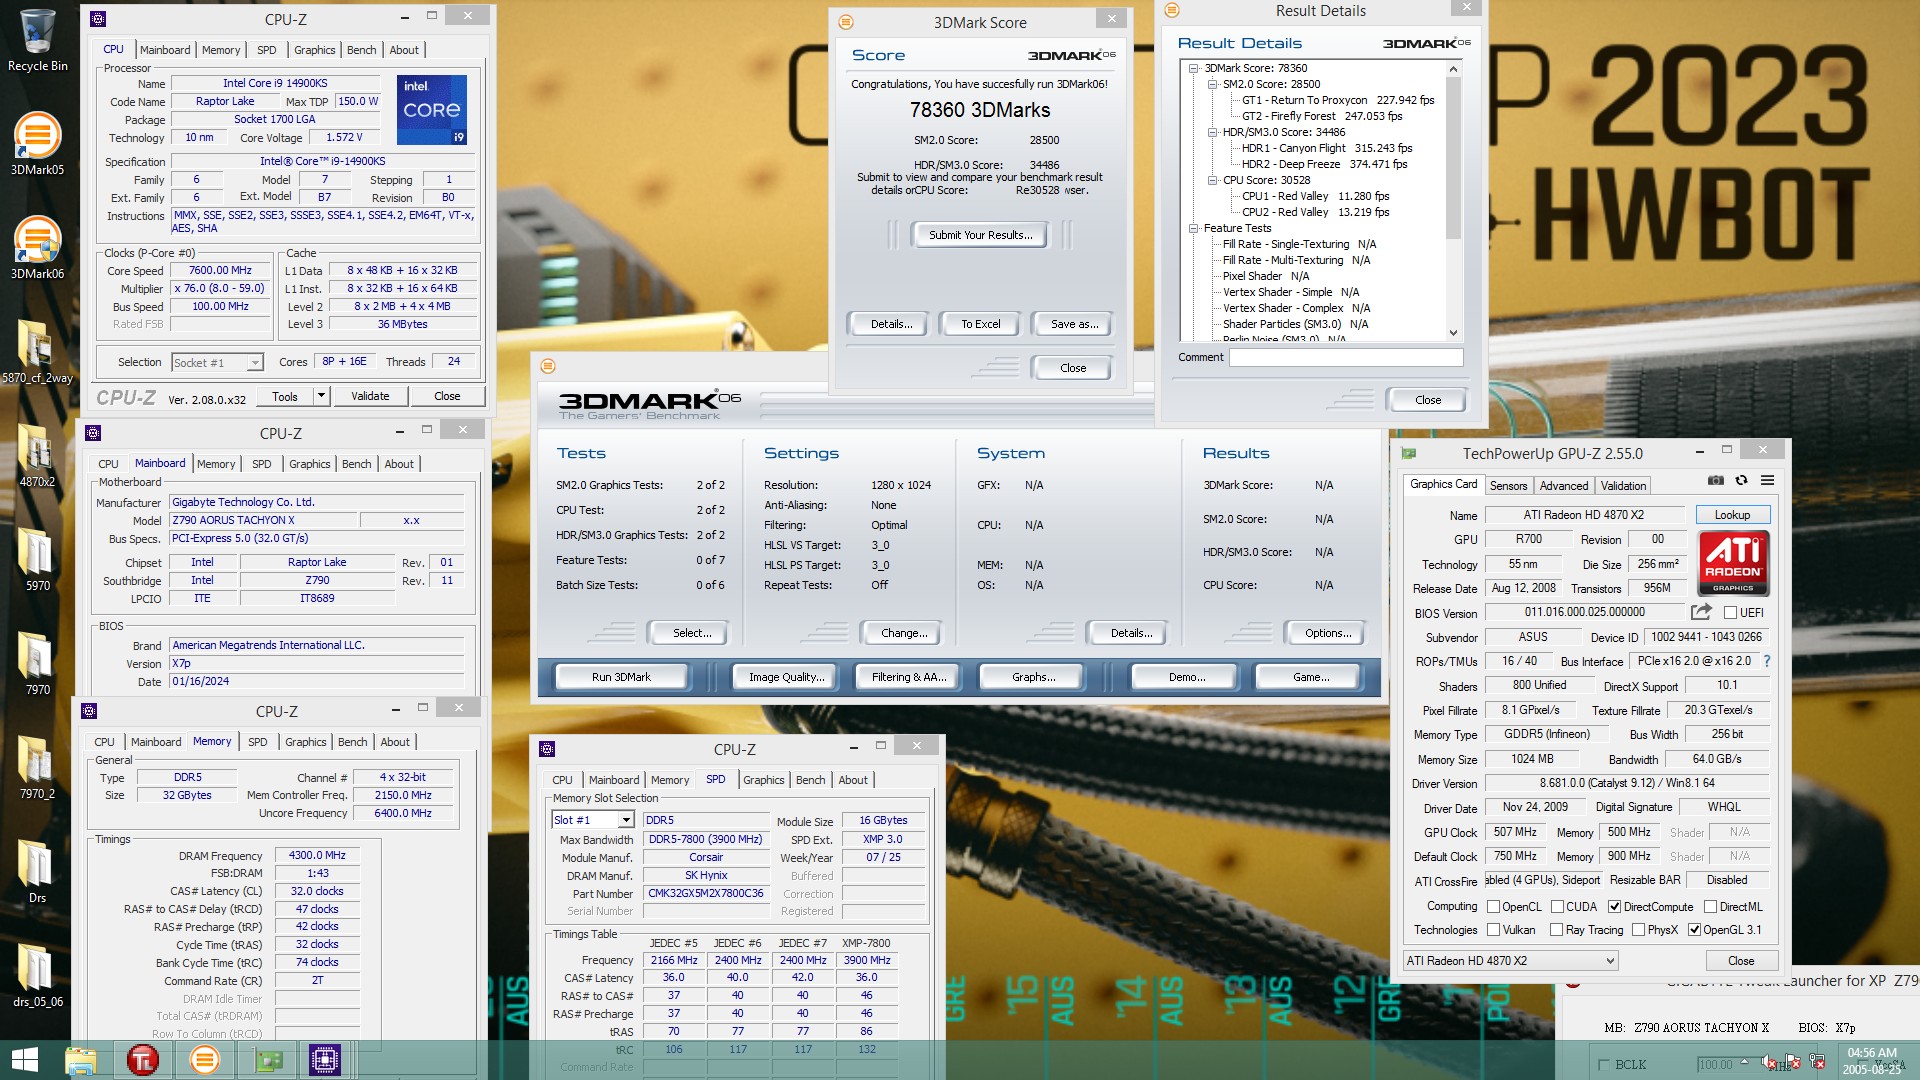Click the Comment input field in Result Details
The width and height of the screenshot is (1920, 1080).
click(x=1346, y=357)
